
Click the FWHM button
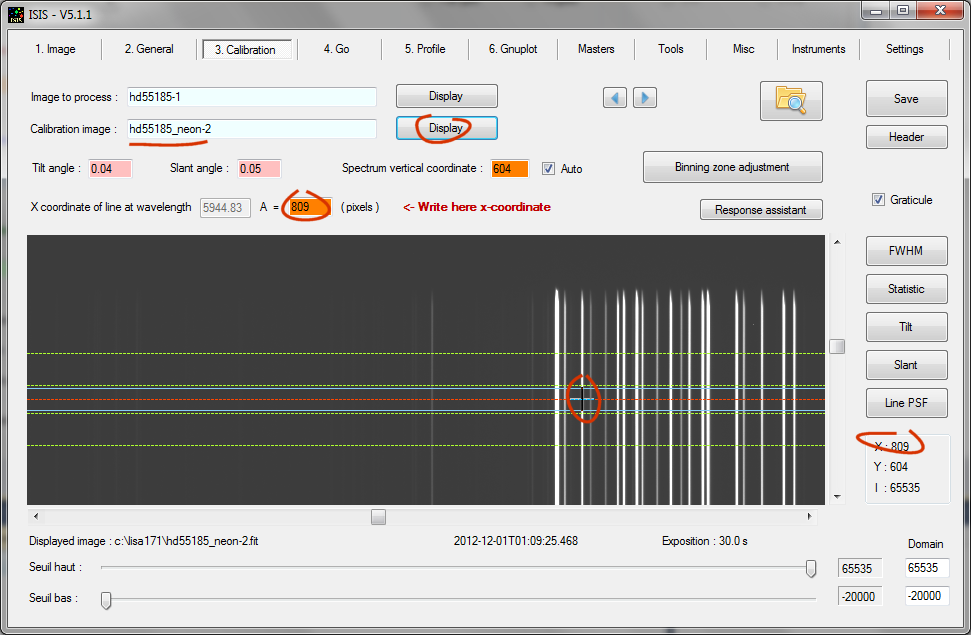coord(905,251)
